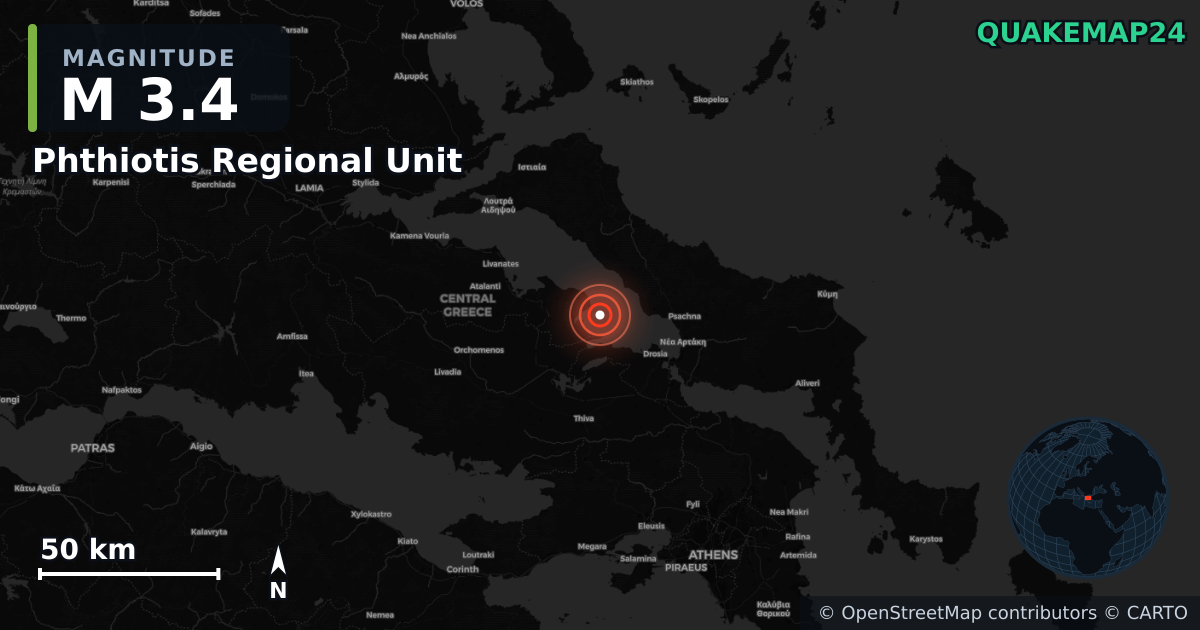Click the ATHENS city label
The width and height of the screenshot is (1200, 630).
coord(713,555)
